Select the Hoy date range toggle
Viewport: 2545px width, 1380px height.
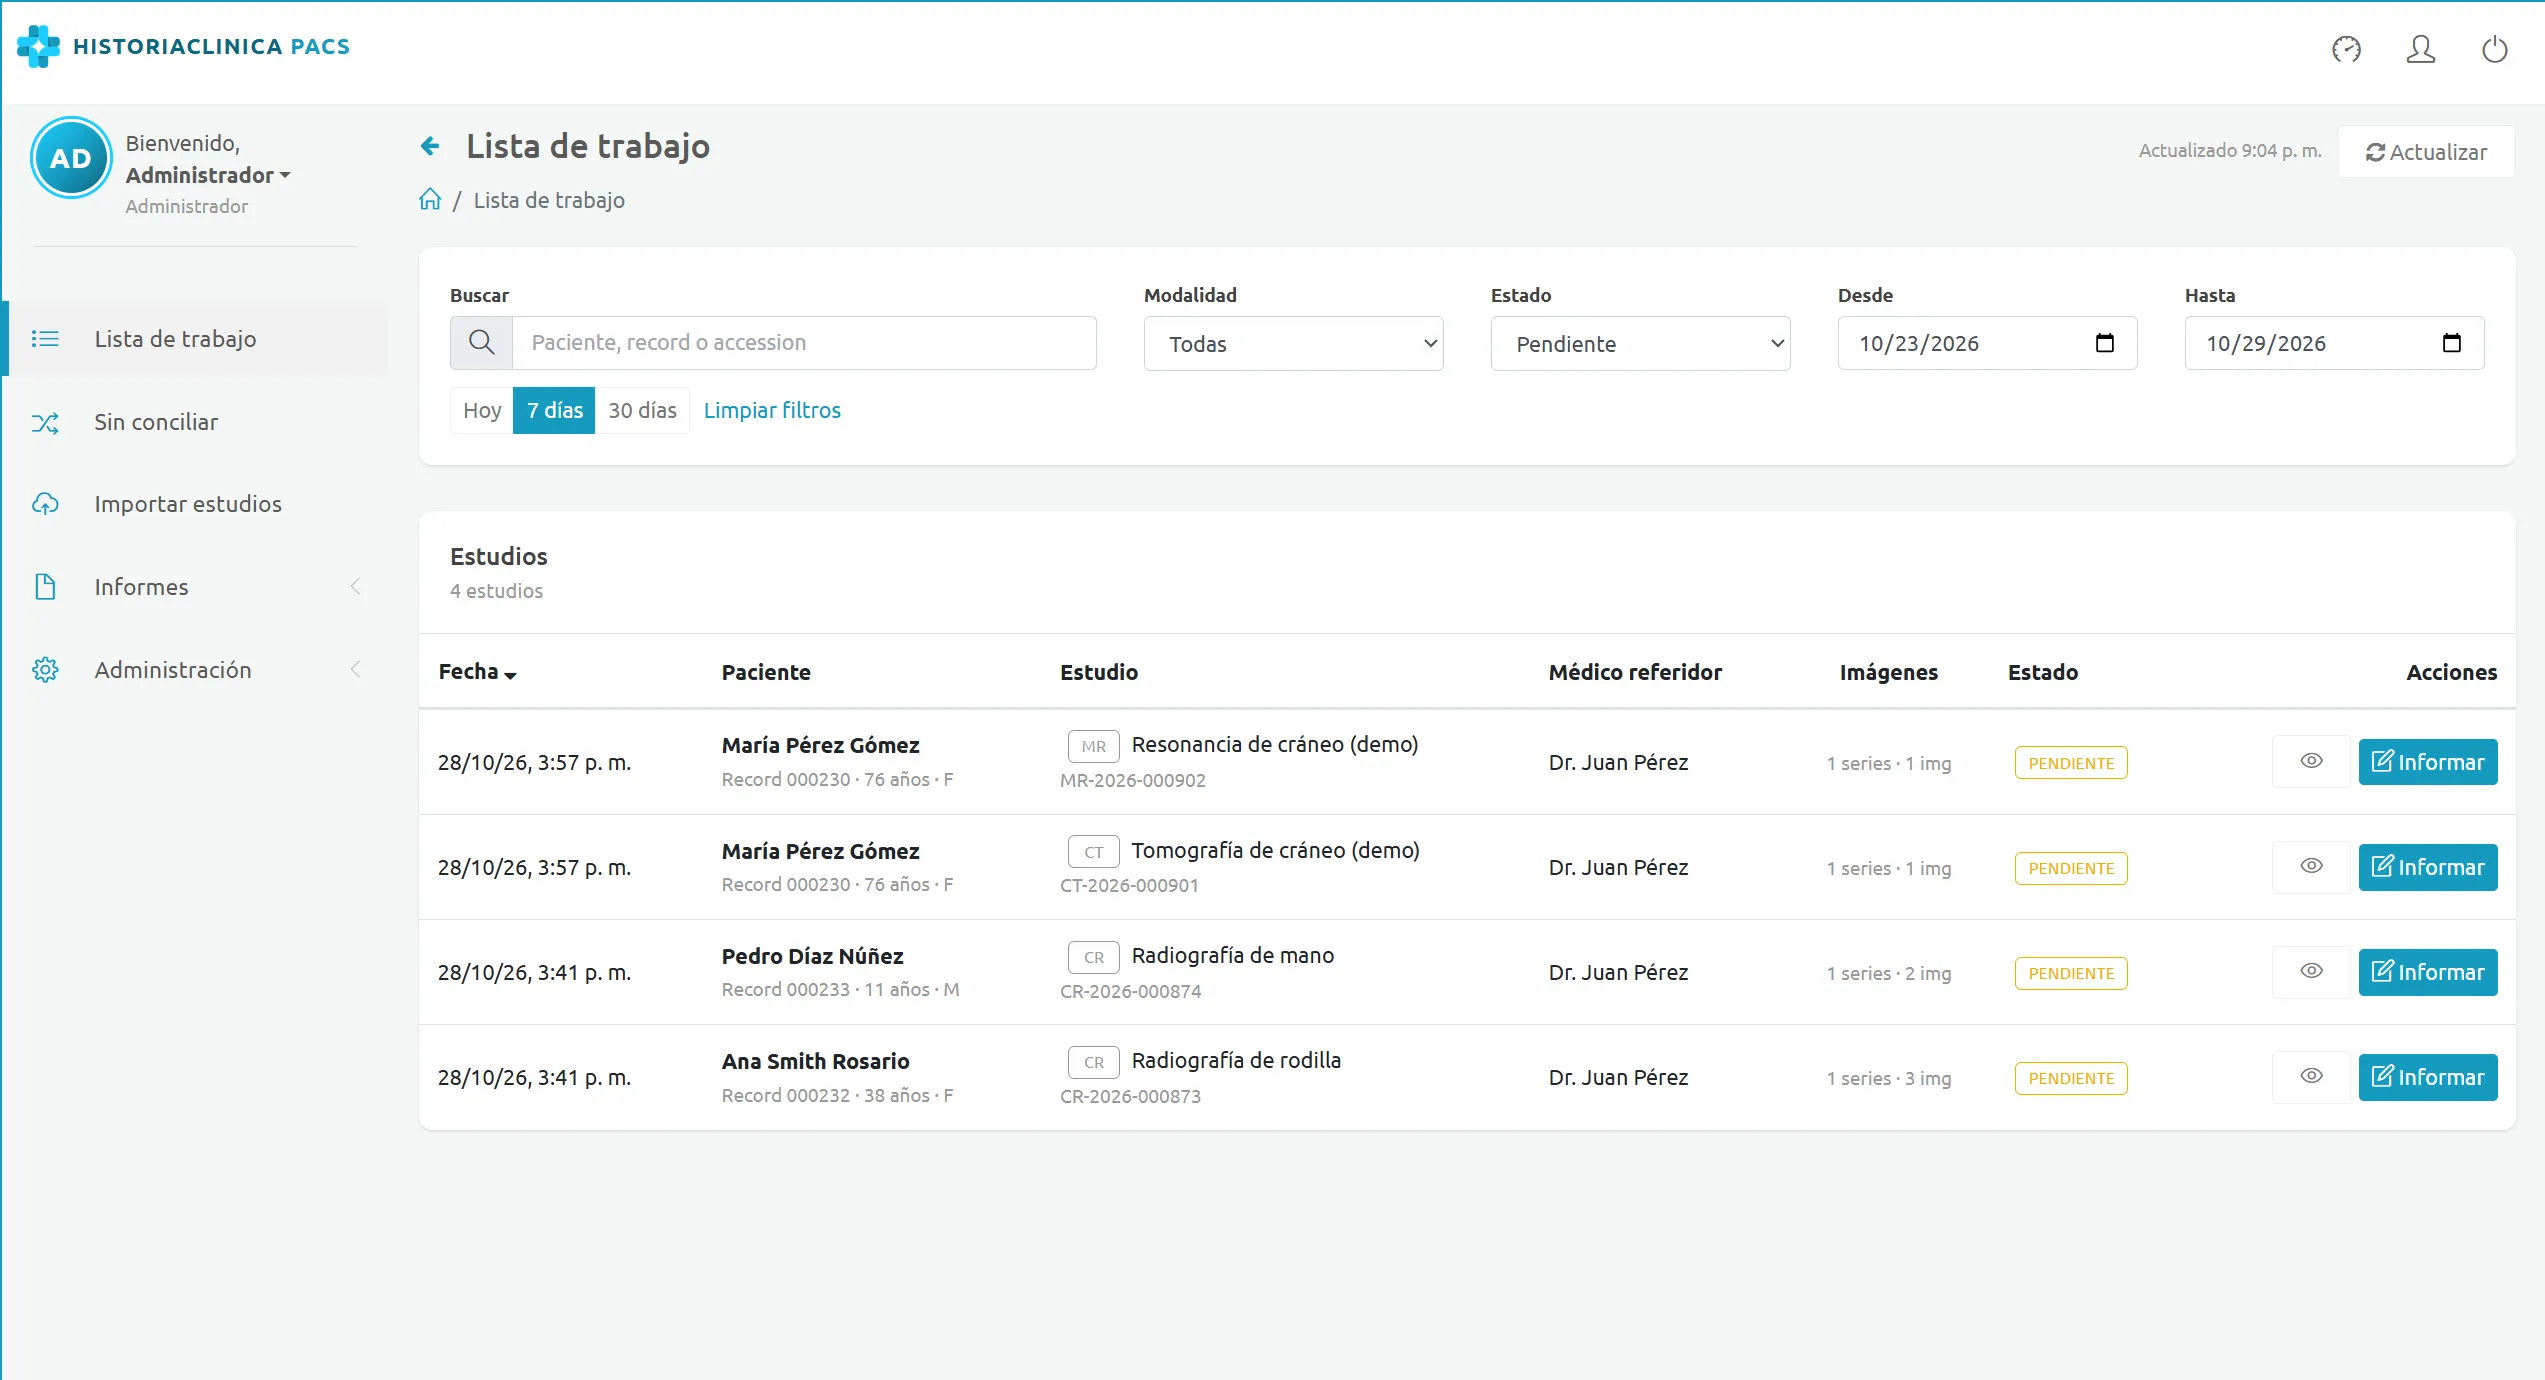click(x=482, y=410)
